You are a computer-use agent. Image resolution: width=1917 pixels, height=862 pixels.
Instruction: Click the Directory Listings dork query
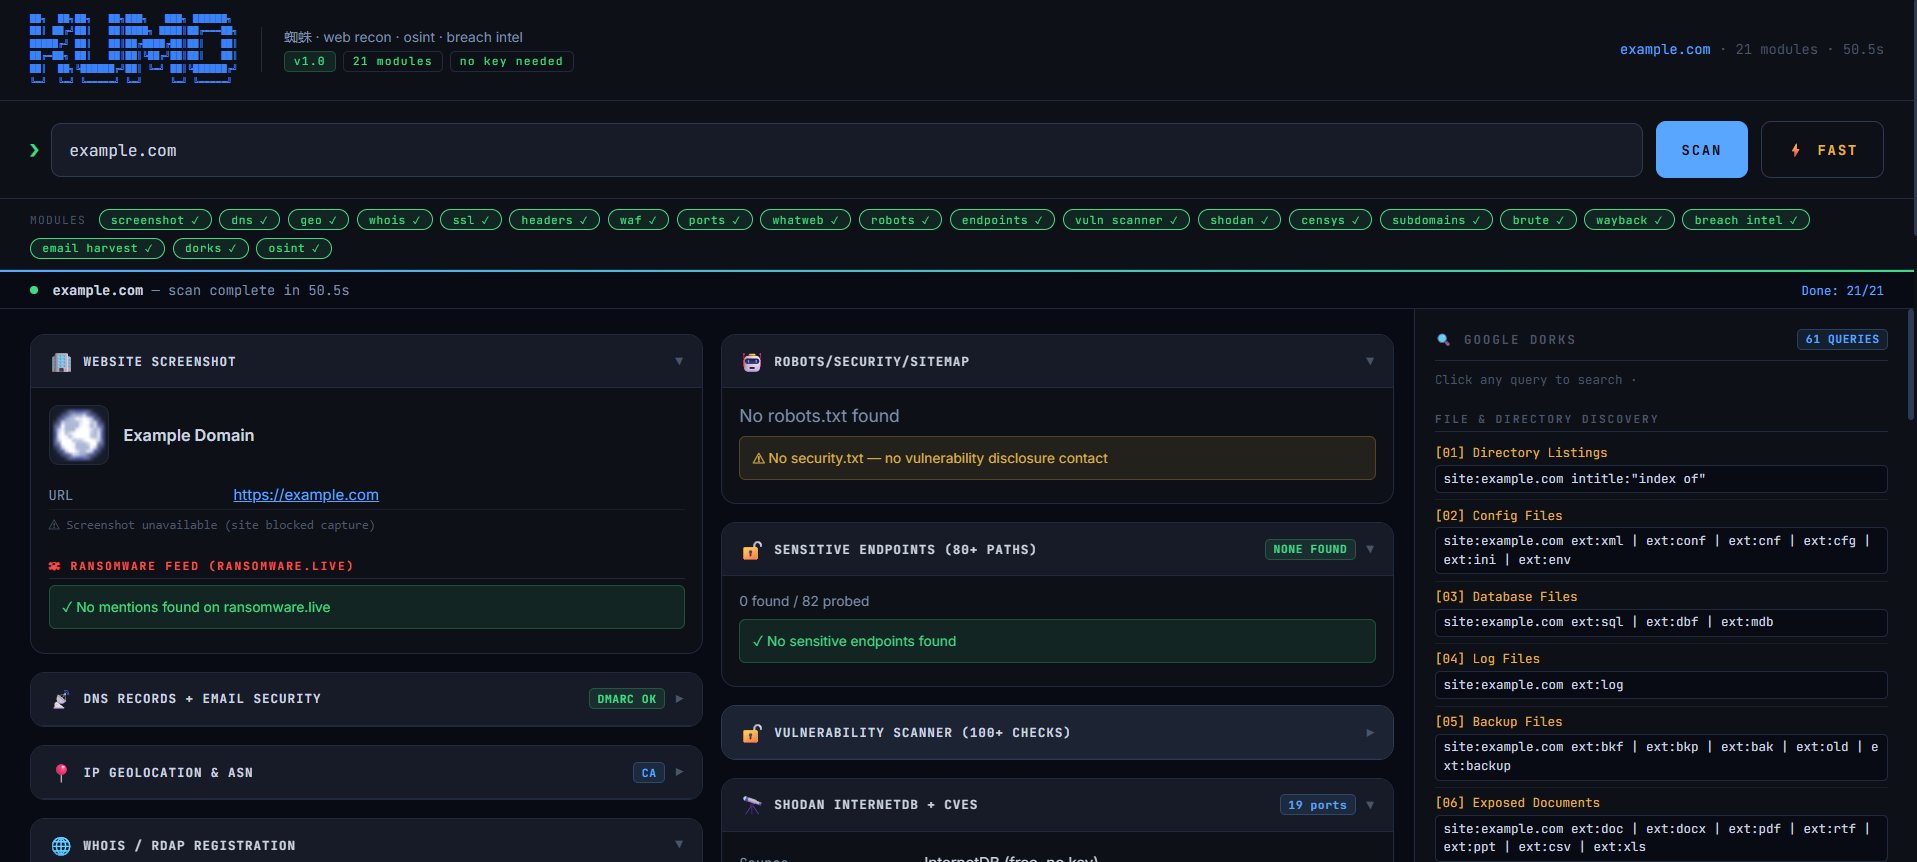(x=1661, y=479)
